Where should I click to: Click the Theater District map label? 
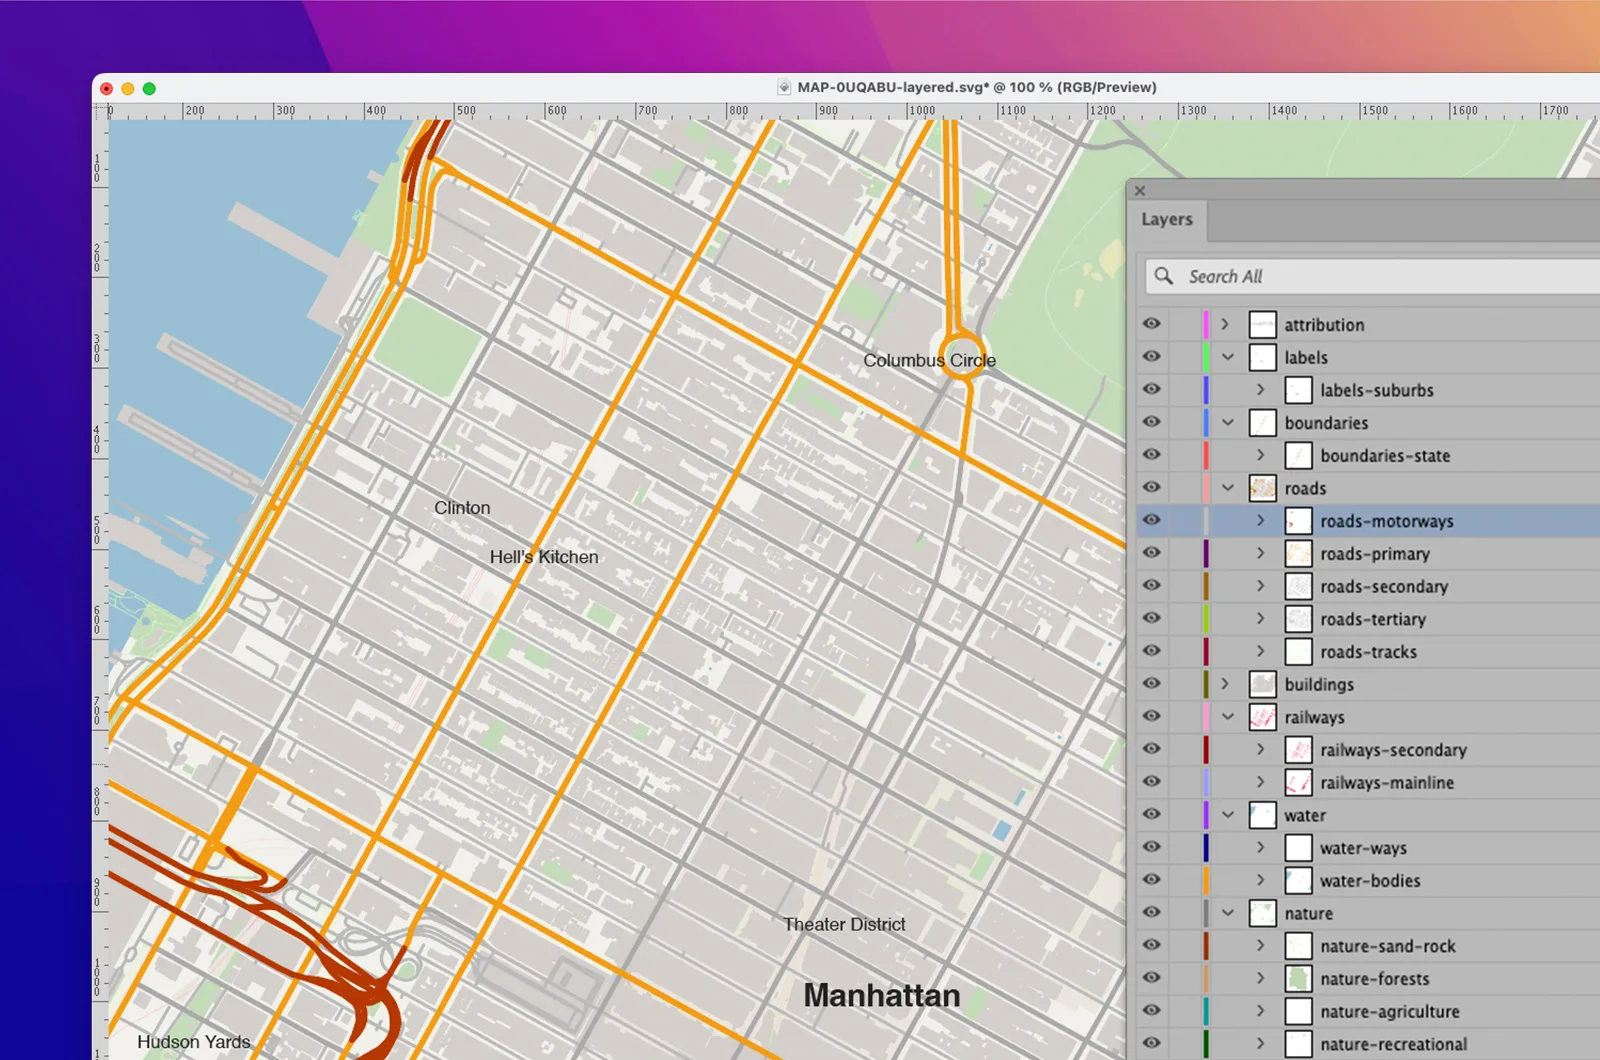click(844, 924)
